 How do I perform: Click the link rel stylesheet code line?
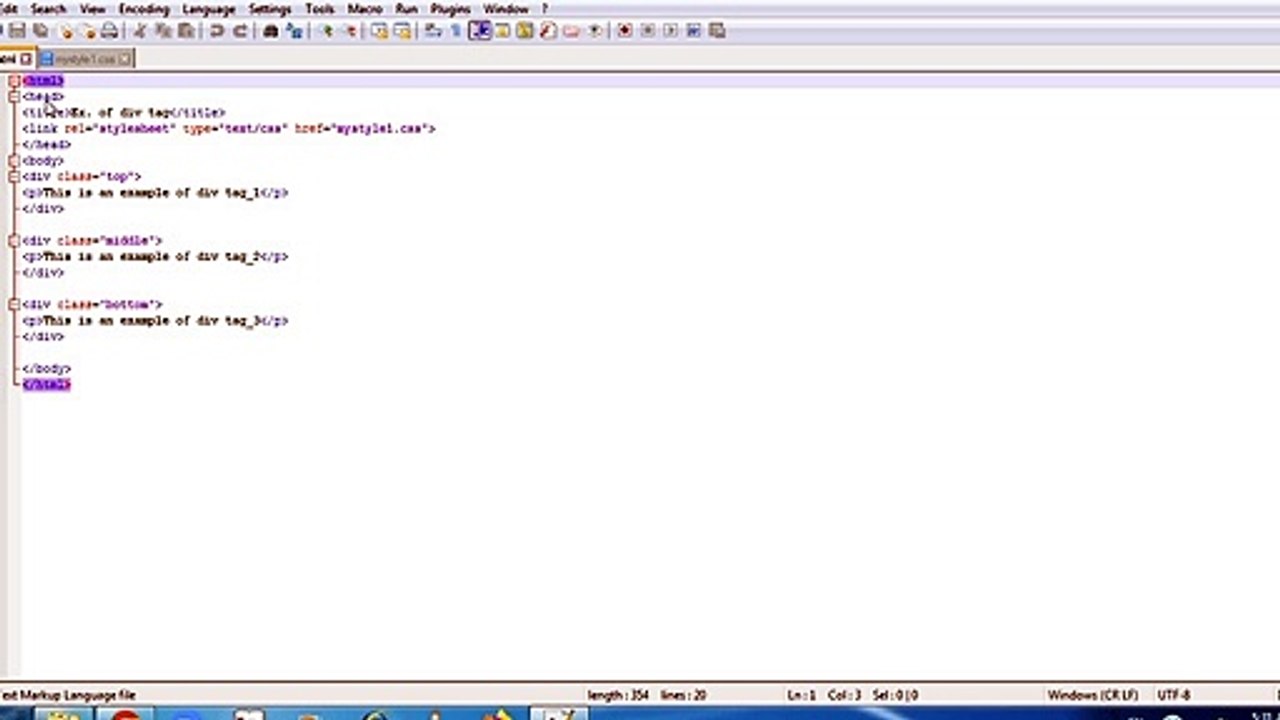pos(229,129)
